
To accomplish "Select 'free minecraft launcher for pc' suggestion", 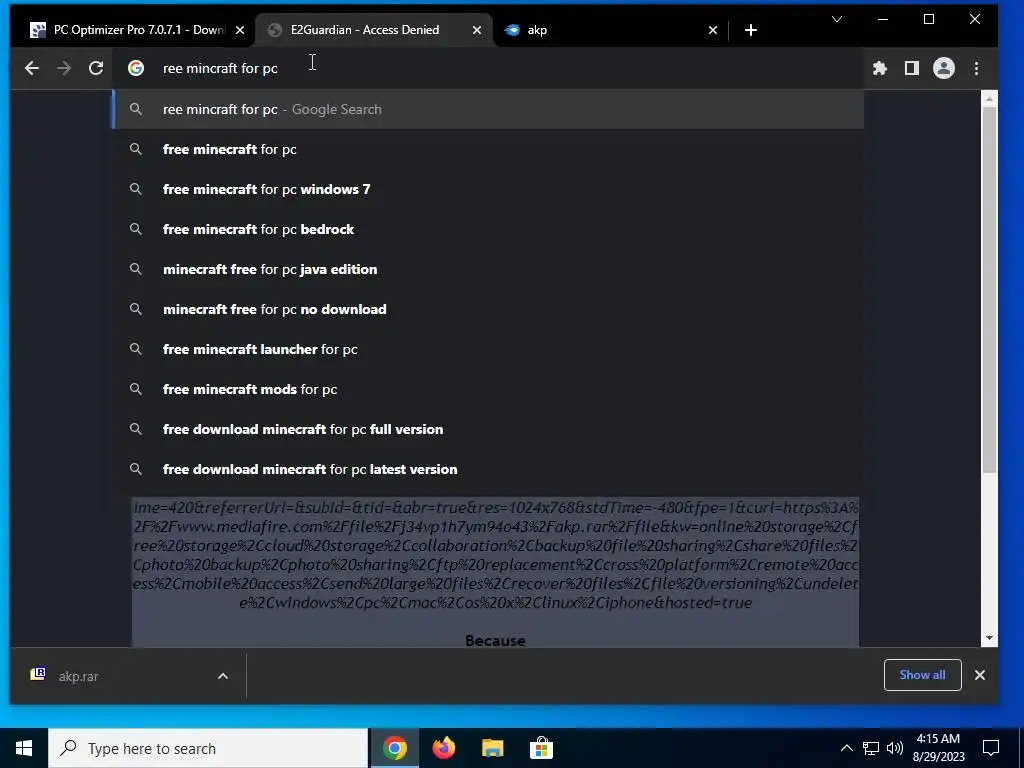I will pos(488,349).
